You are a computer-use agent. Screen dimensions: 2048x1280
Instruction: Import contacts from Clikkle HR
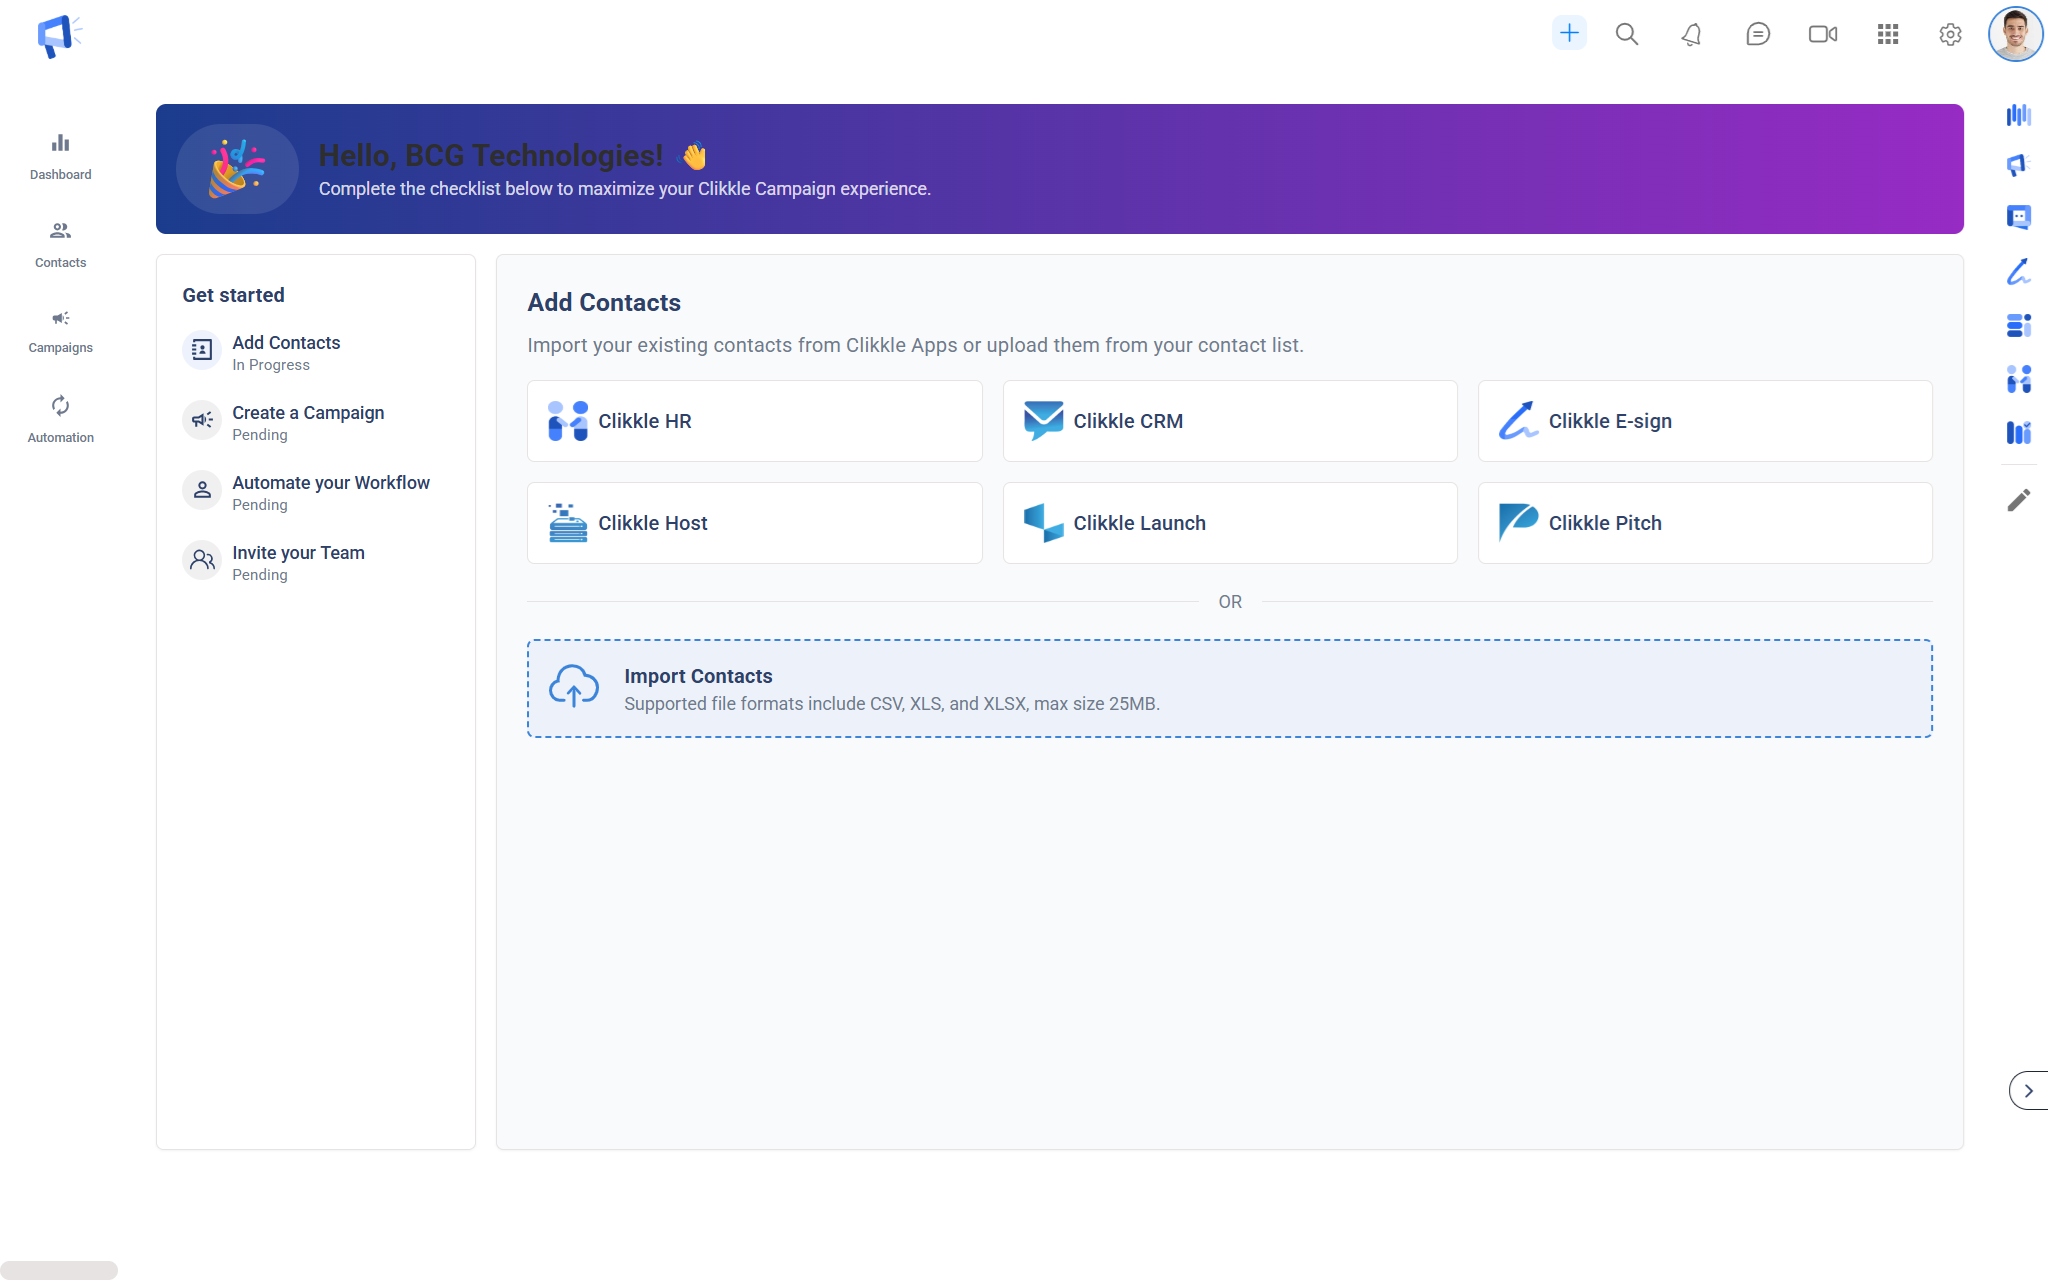754,421
